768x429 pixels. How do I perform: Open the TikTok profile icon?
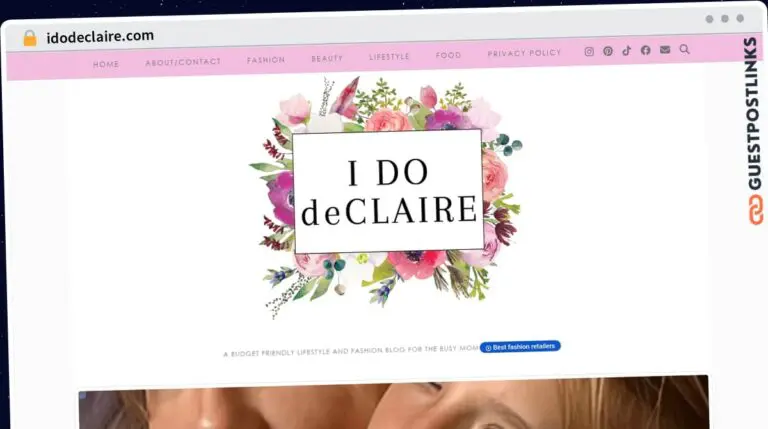(x=626, y=50)
